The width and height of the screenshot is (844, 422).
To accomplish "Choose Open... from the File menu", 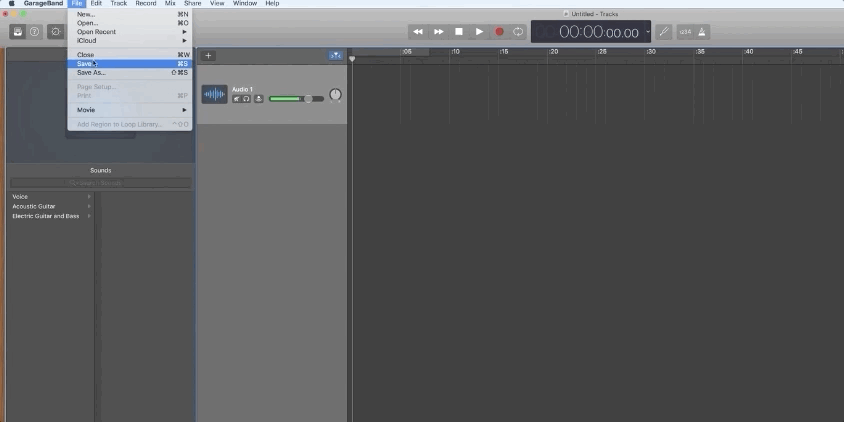I will 130,23.
